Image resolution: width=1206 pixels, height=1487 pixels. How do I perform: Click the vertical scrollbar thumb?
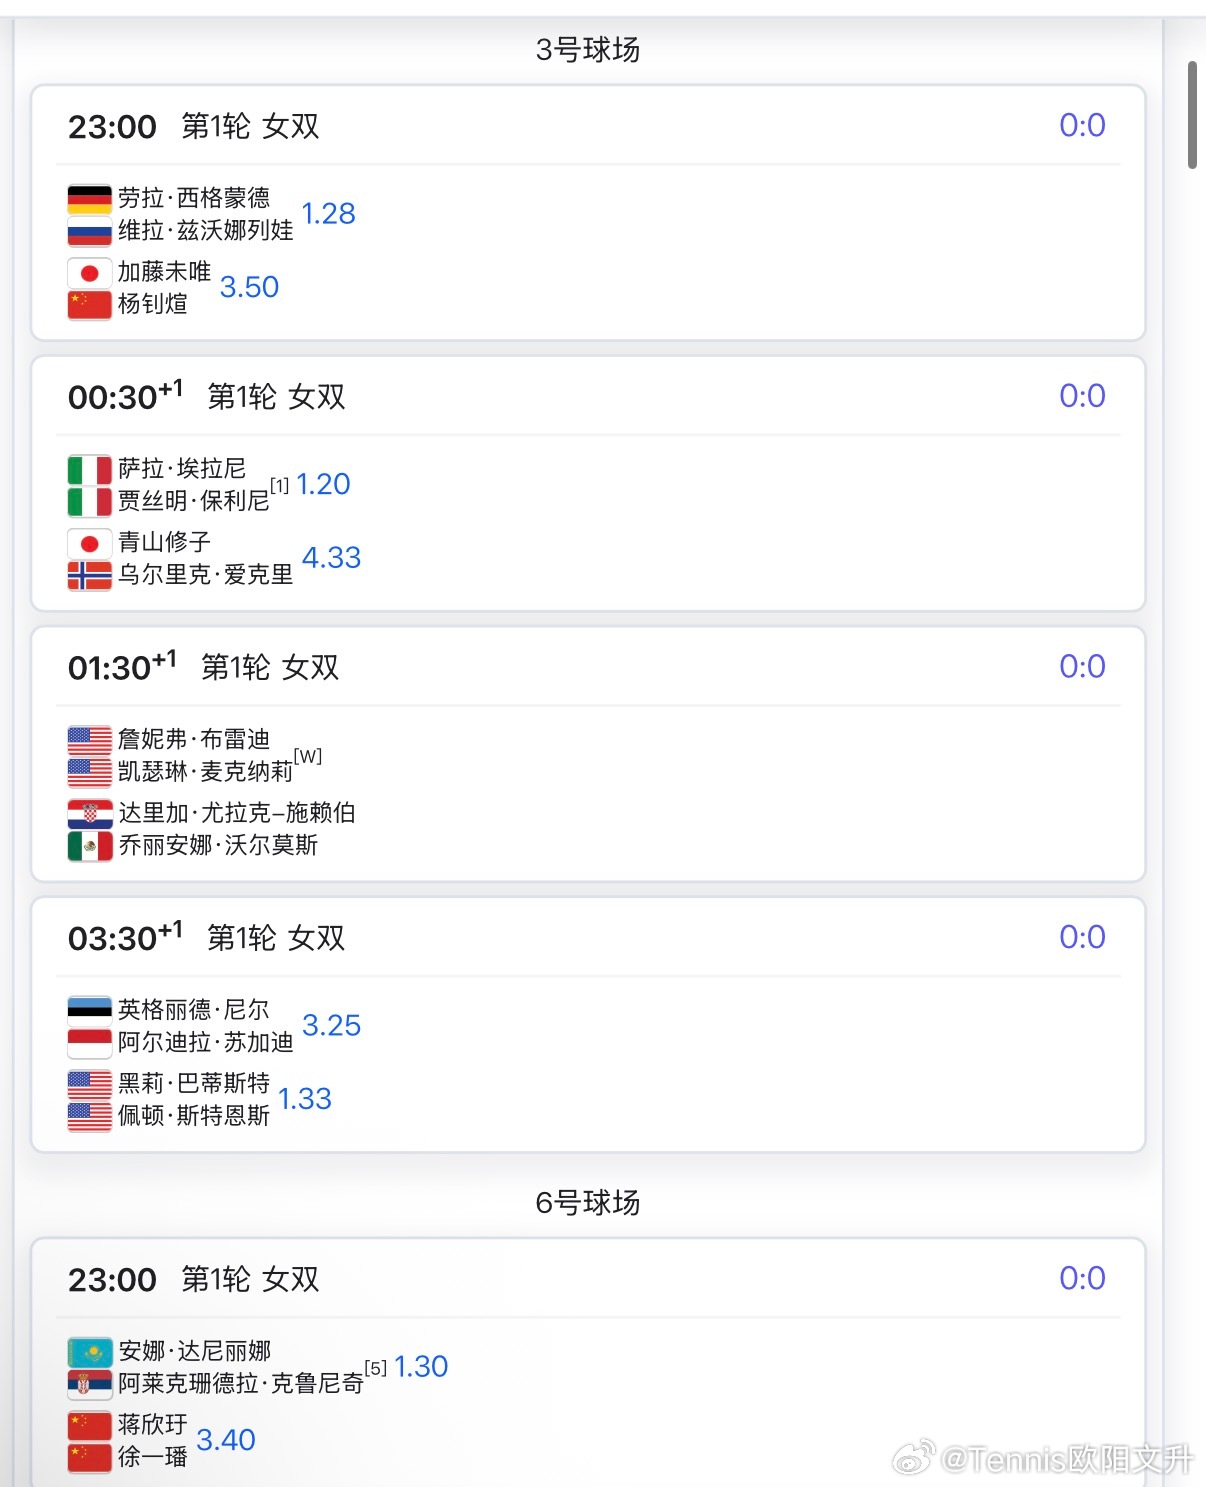click(1192, 115)
